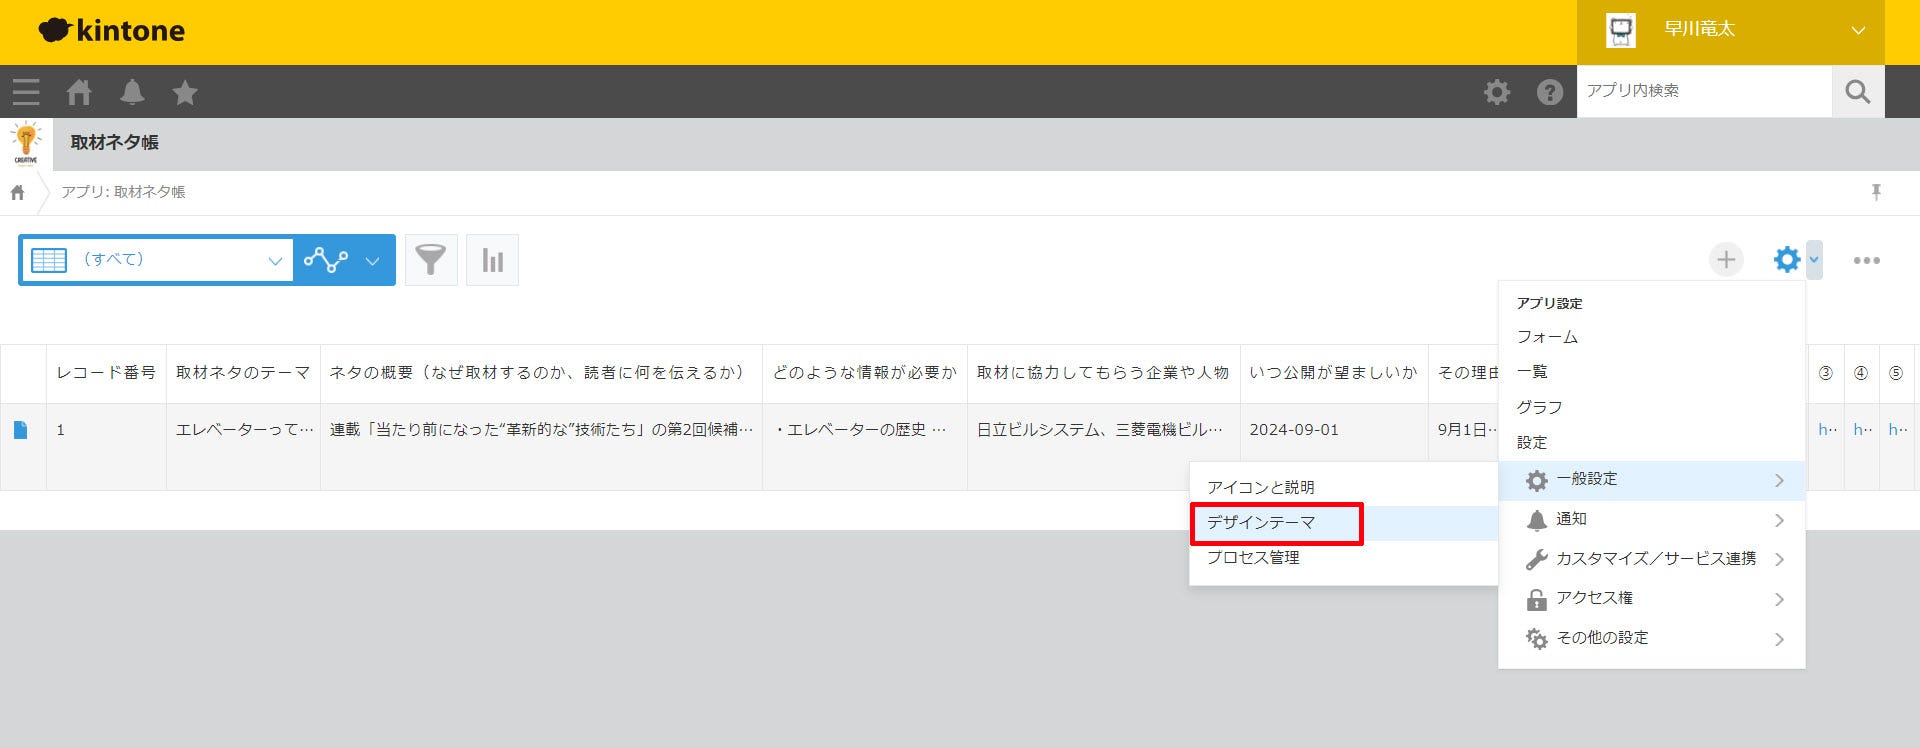
Task: Expand カスタマイズ/サービス連携 submenu
Action: (1652, 559)
